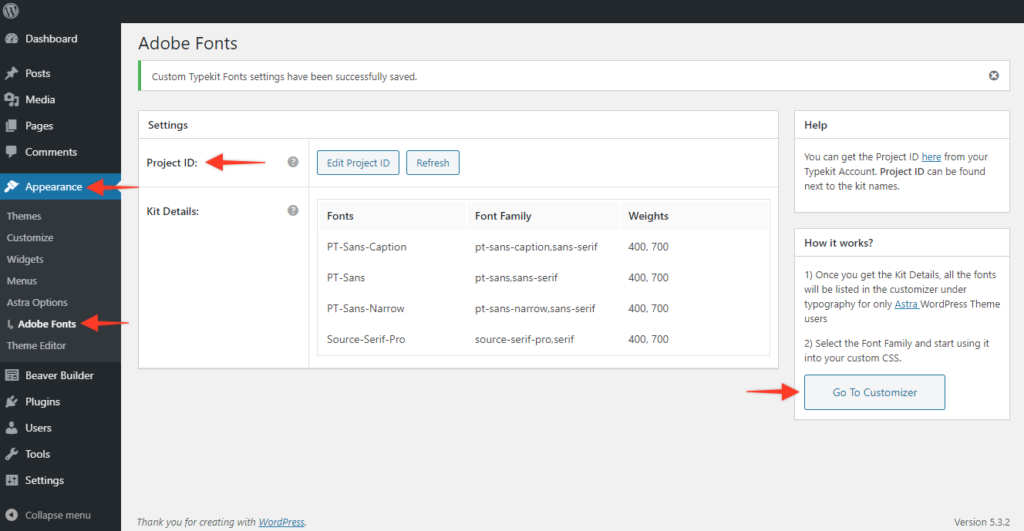Open the 'here' link in Help
This screenshot has width=1024, height=531.
coord(930,157)
